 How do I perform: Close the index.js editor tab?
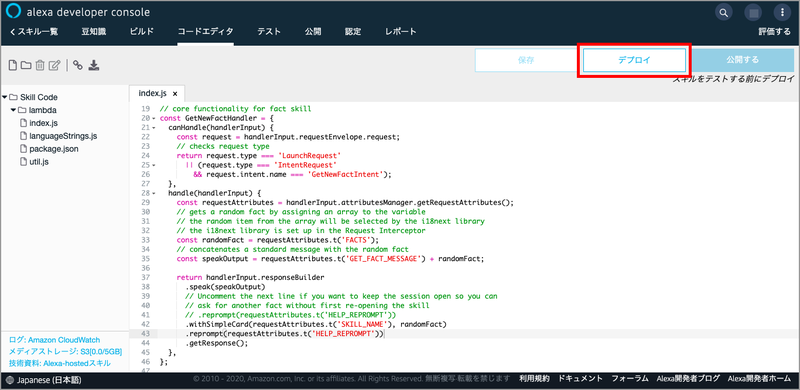click(175, 94)
